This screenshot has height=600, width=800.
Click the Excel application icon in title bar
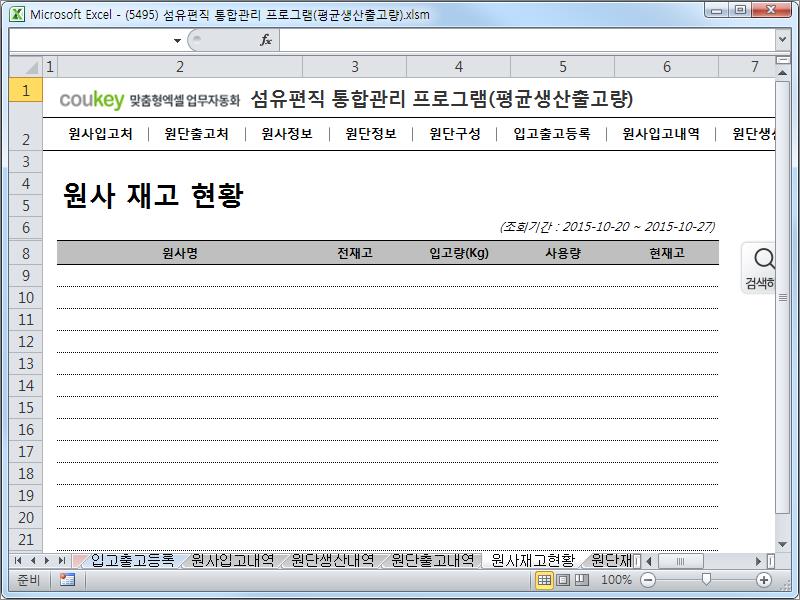click(x=17, y=14)
